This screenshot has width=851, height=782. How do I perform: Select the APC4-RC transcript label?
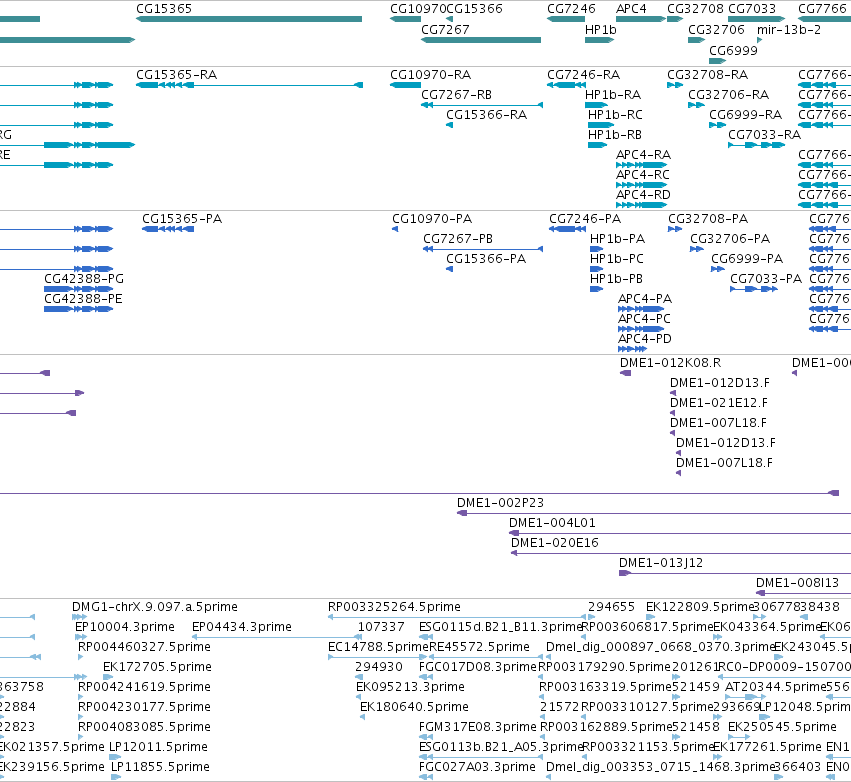tap(643, 175)
